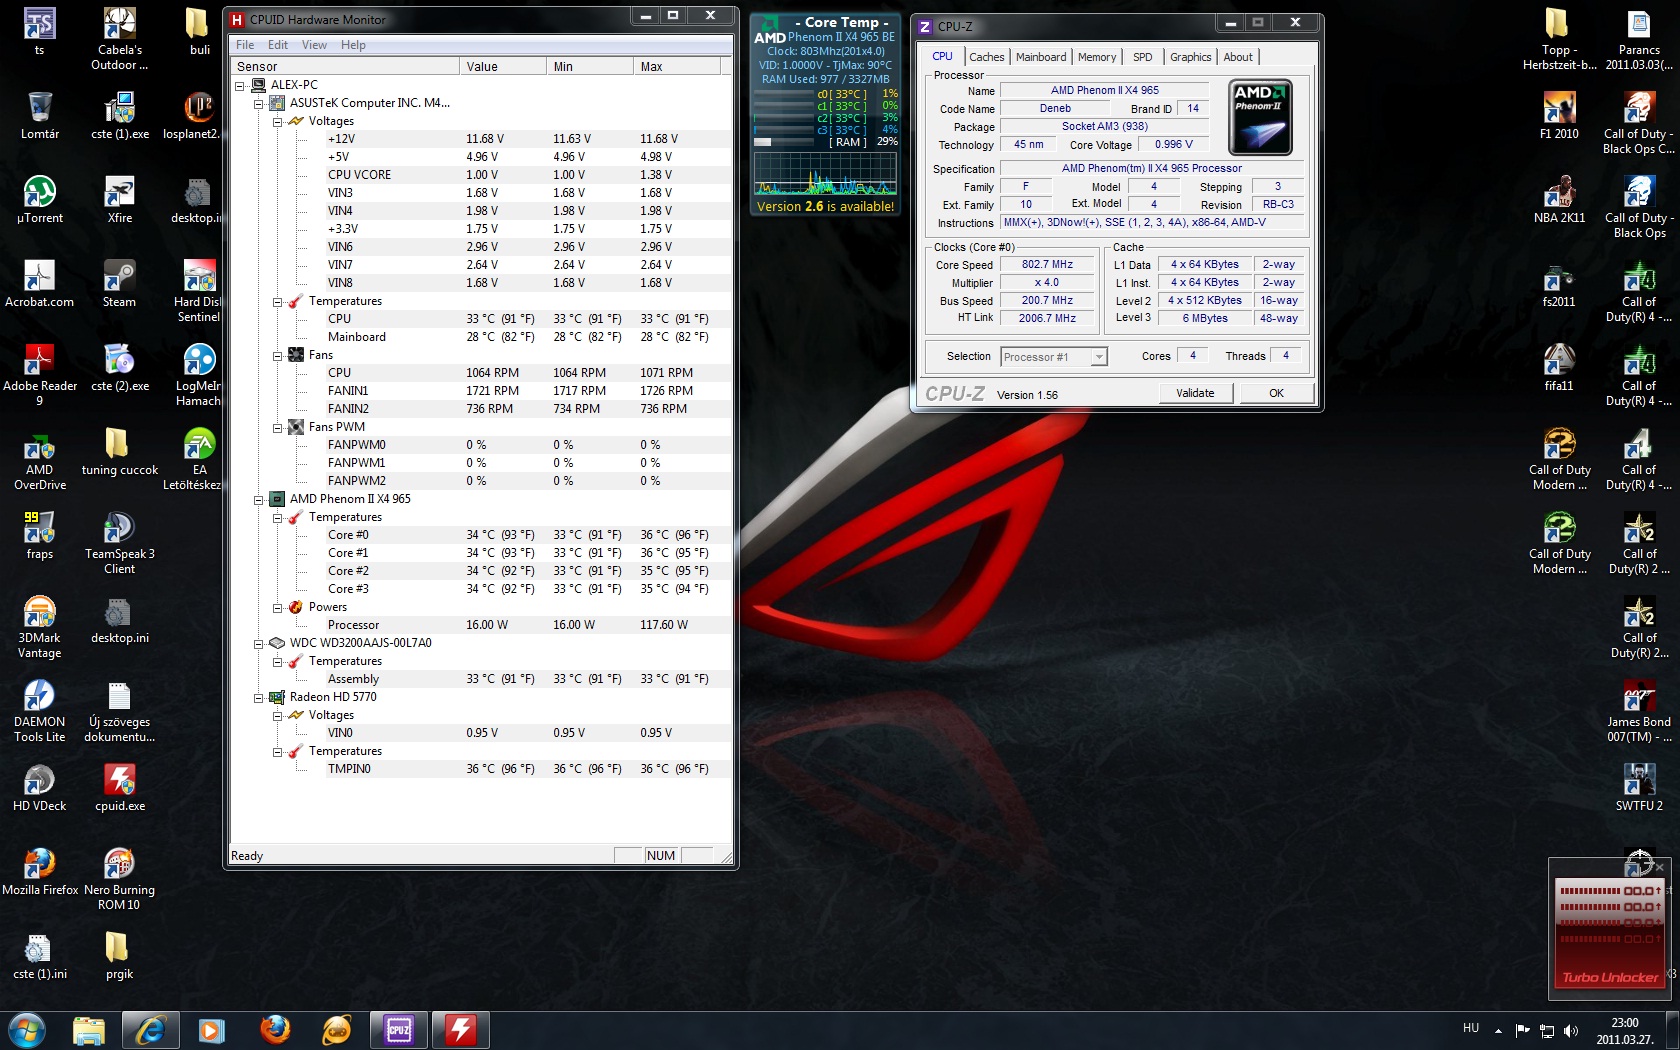Open Adobe Reader 9 desktop icon
This screenshot has width=1680, height=1050.
[x=40, y=374]
